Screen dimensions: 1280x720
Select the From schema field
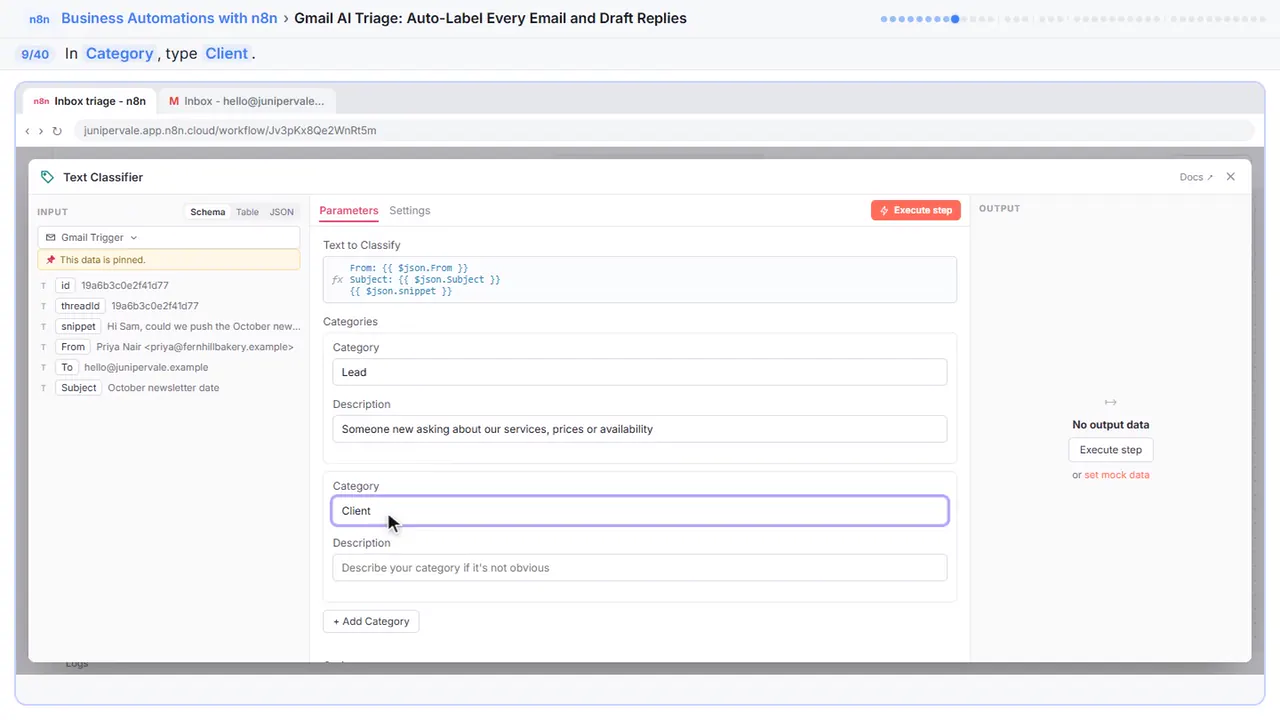[73, 347]
